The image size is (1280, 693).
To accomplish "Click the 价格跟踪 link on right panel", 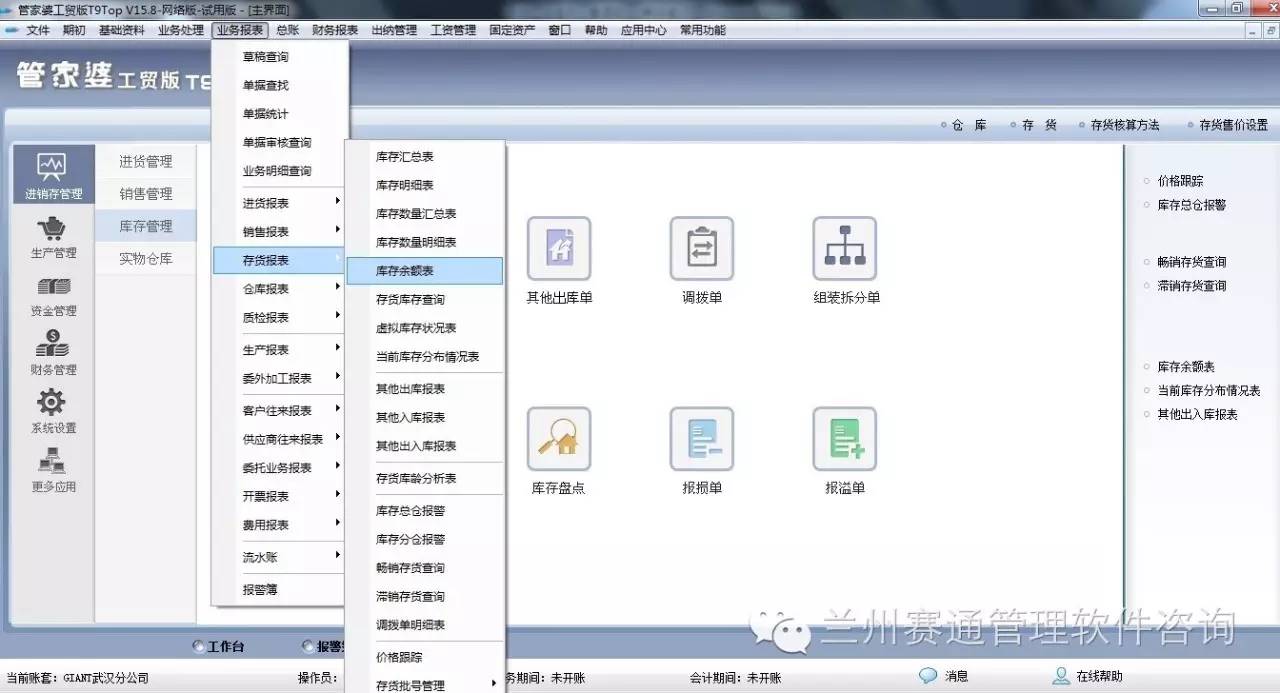I will (1180, 181).
